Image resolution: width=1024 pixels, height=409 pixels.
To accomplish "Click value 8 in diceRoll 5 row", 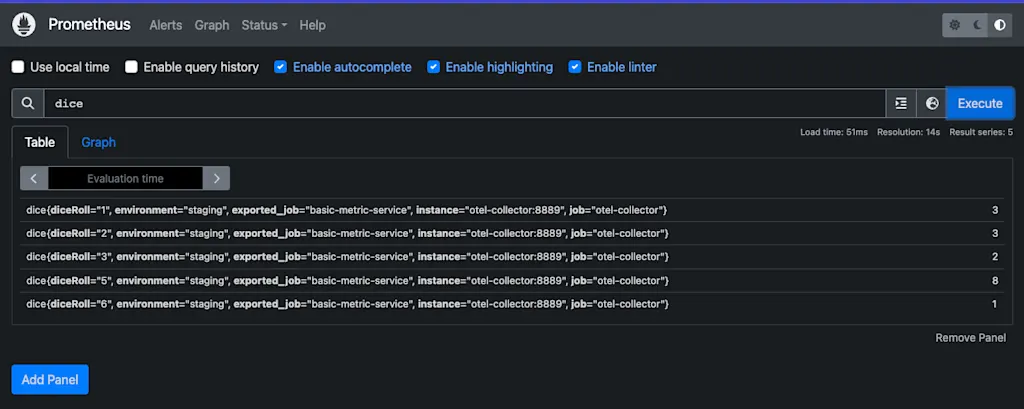I will tap(995, 280).
